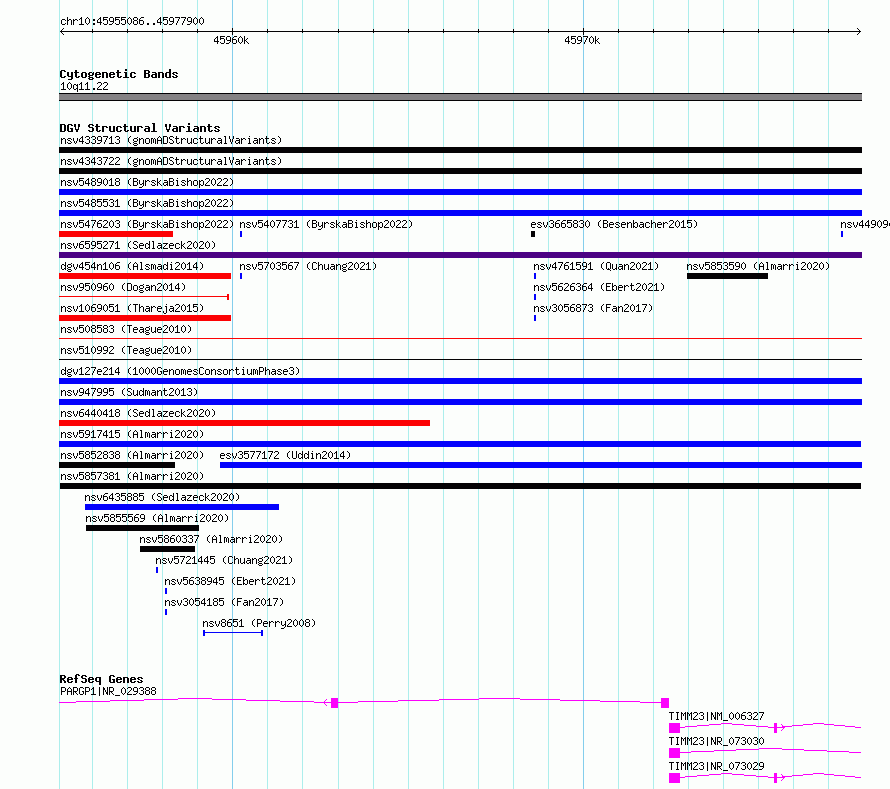Viewport: 890px width, 789px height.
Task: Click the nsv4339713 gnomAD variant label
Action: (171, 140)
